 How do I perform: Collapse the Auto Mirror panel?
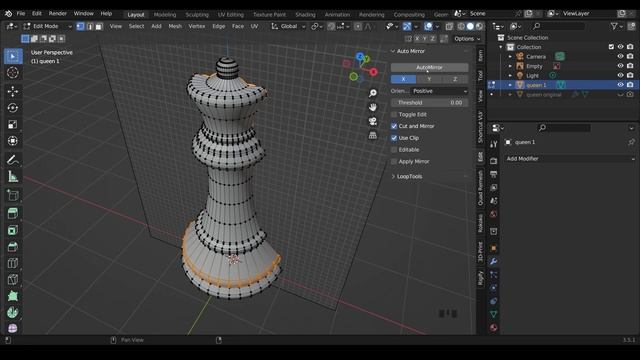(x=393, y=51)
